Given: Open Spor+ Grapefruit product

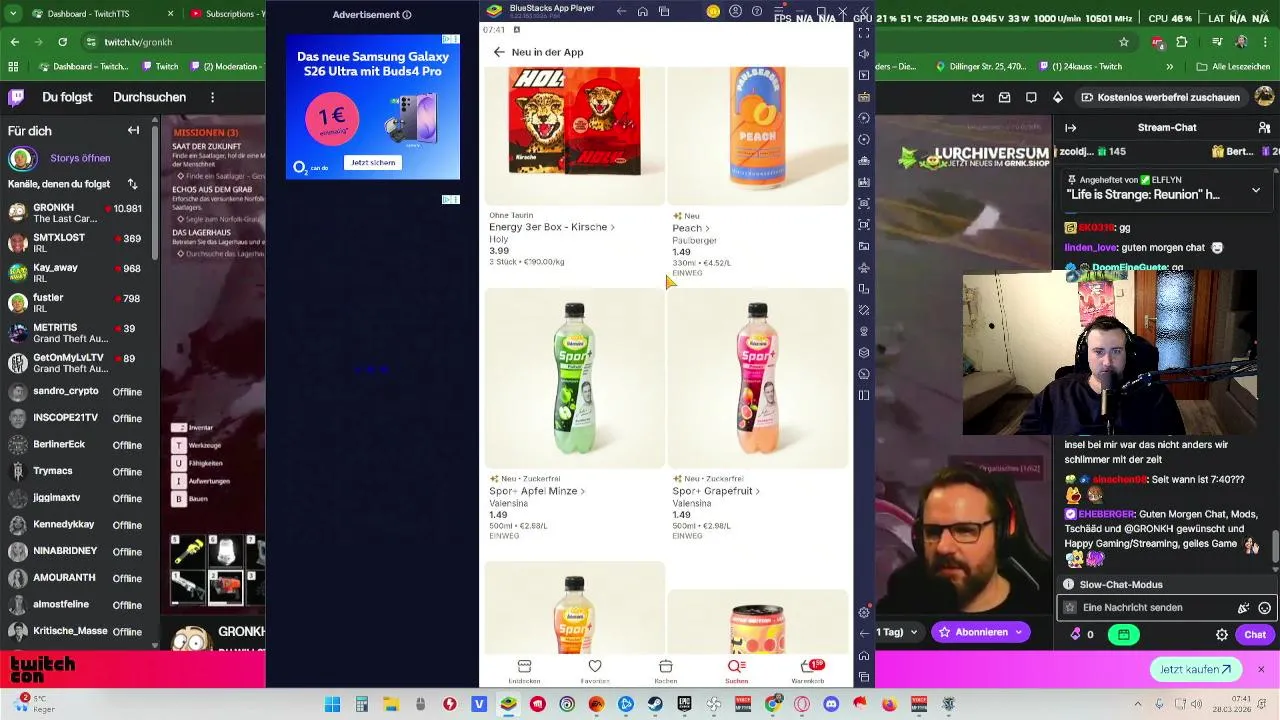Looking at the screenshot, I should click(x=716, y=491).
